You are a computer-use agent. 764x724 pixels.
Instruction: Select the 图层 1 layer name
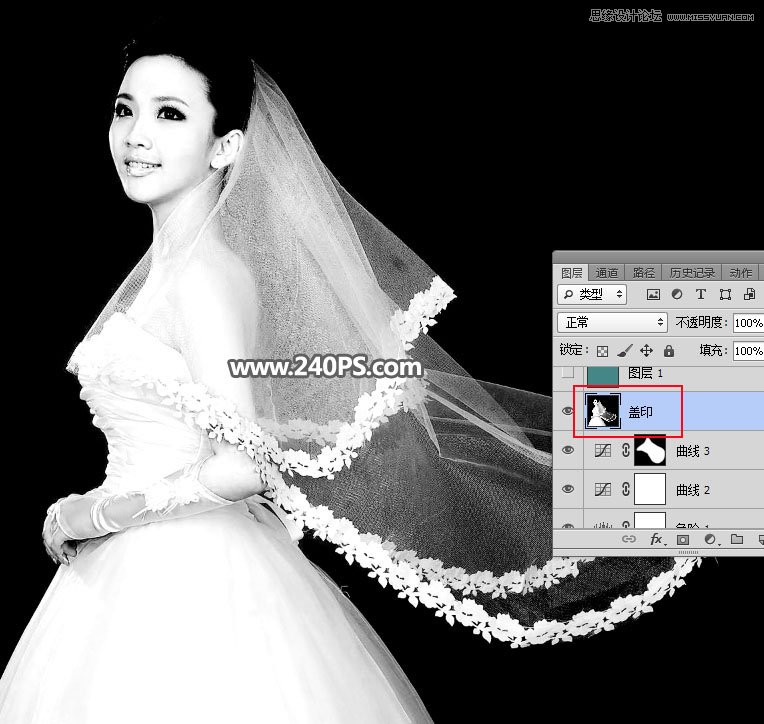point(645,373)
